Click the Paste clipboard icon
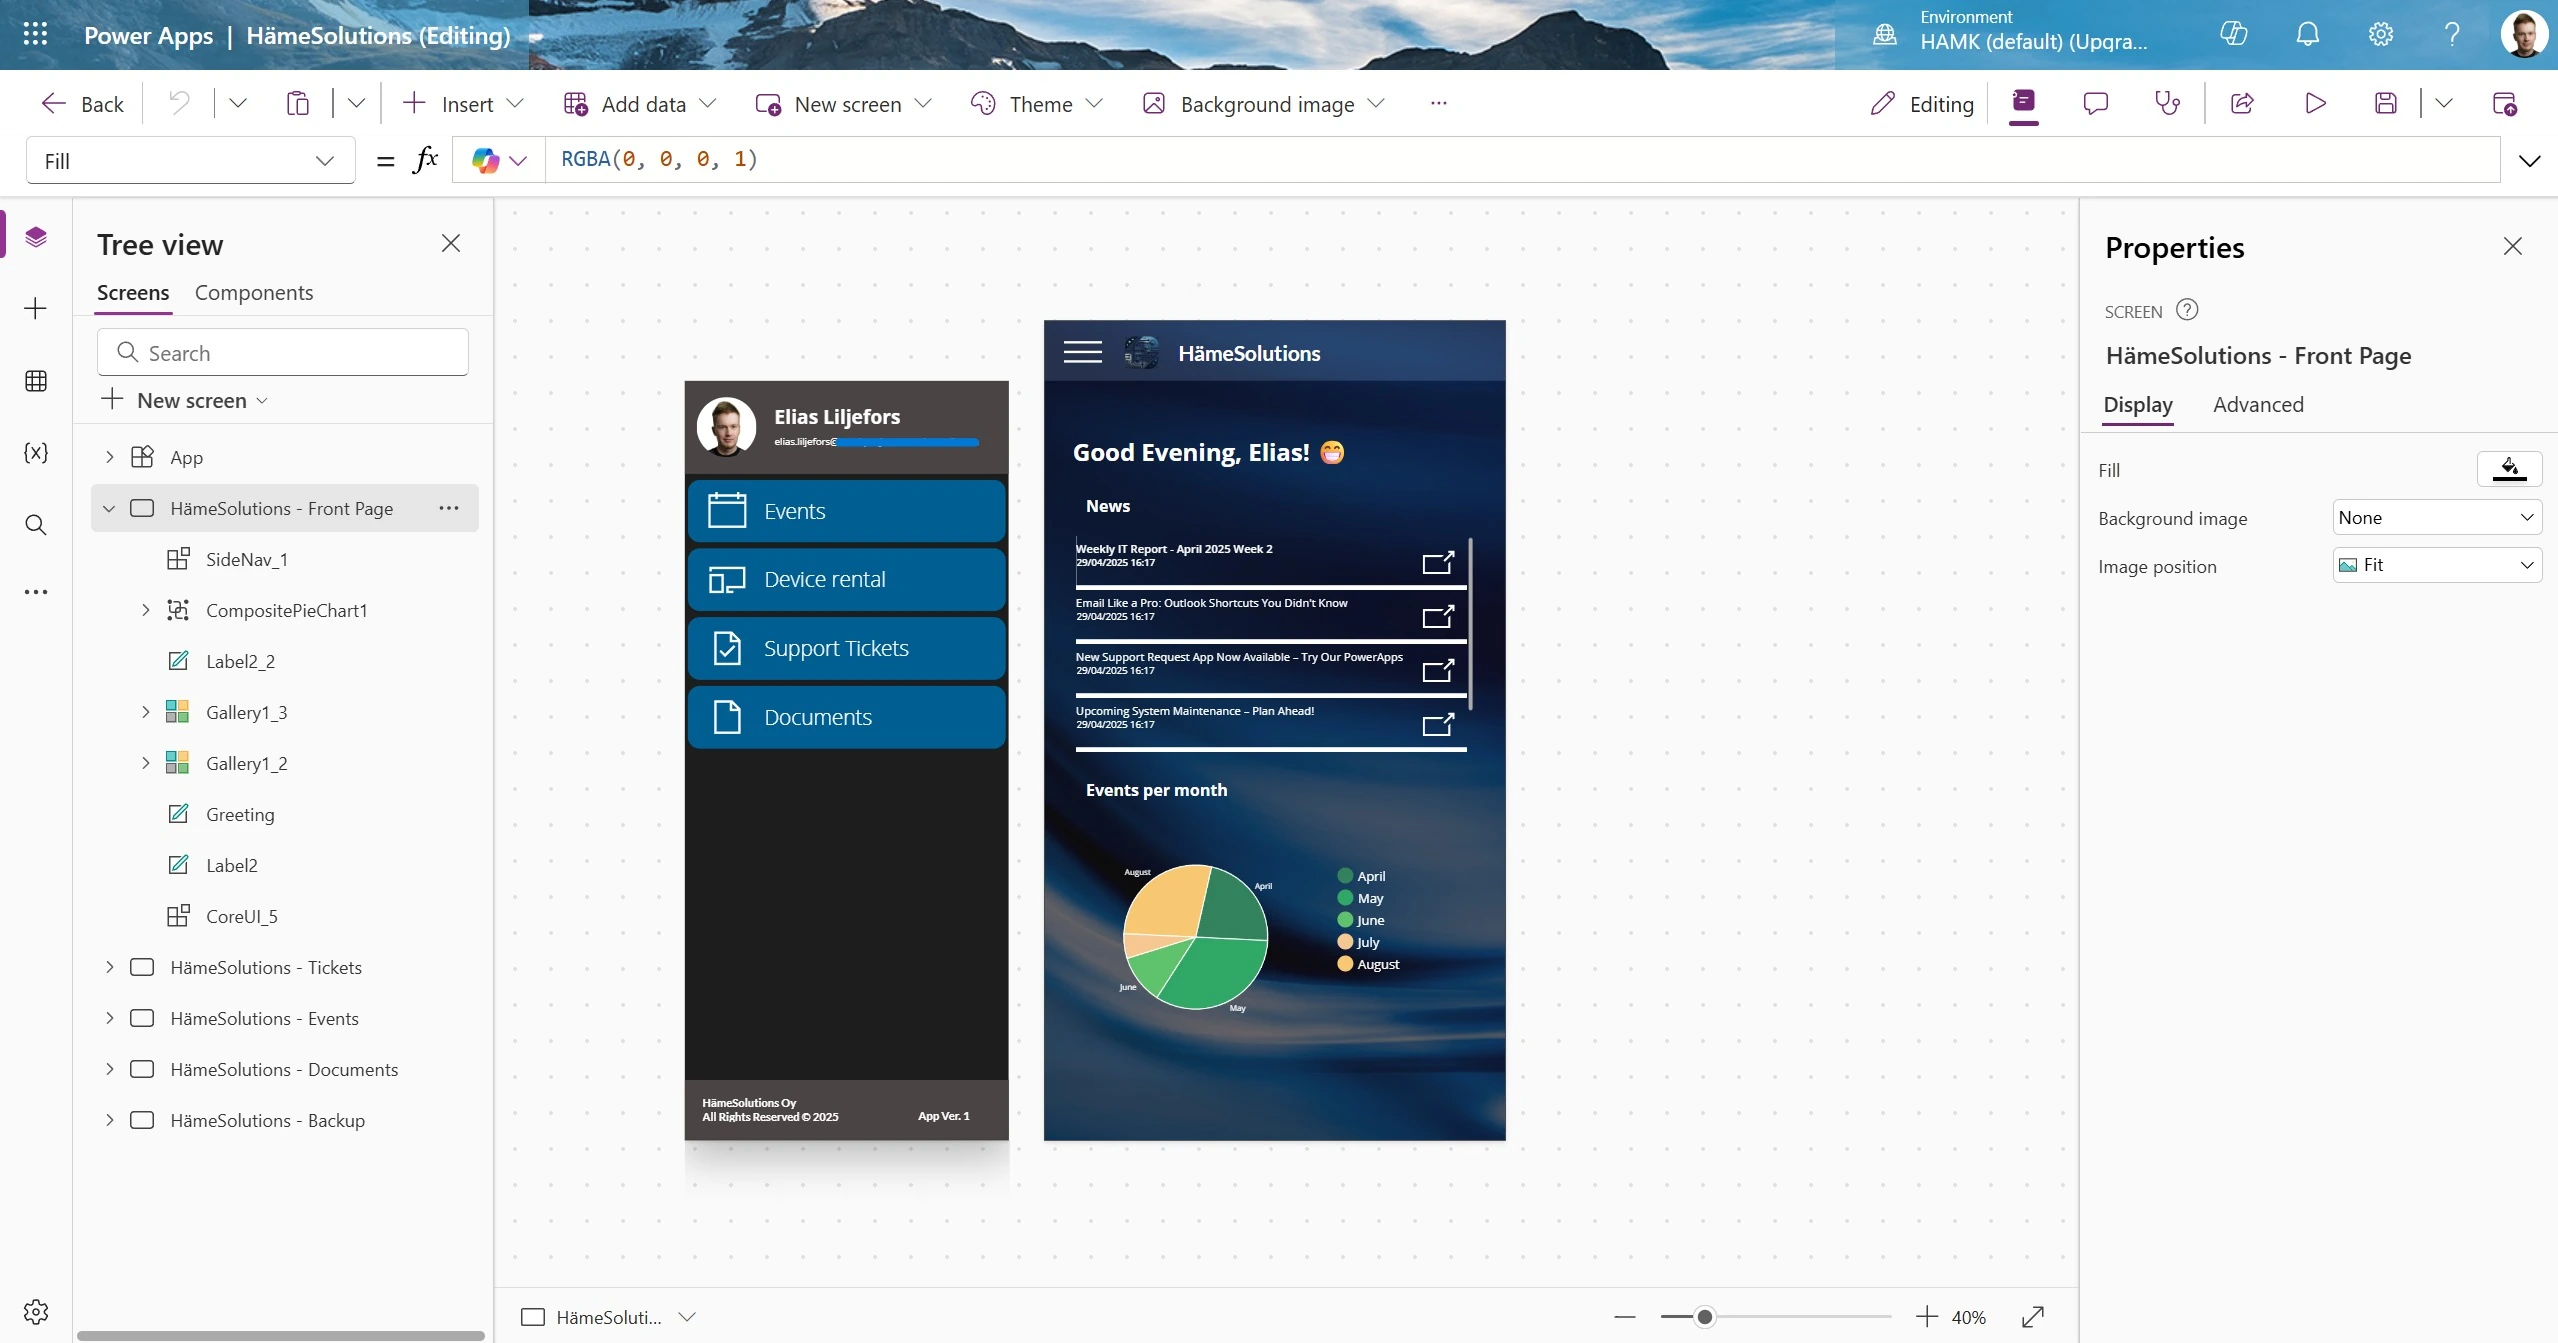Image resolution: width=2558 pixels, height=1343 pixels. pos(297,103)
